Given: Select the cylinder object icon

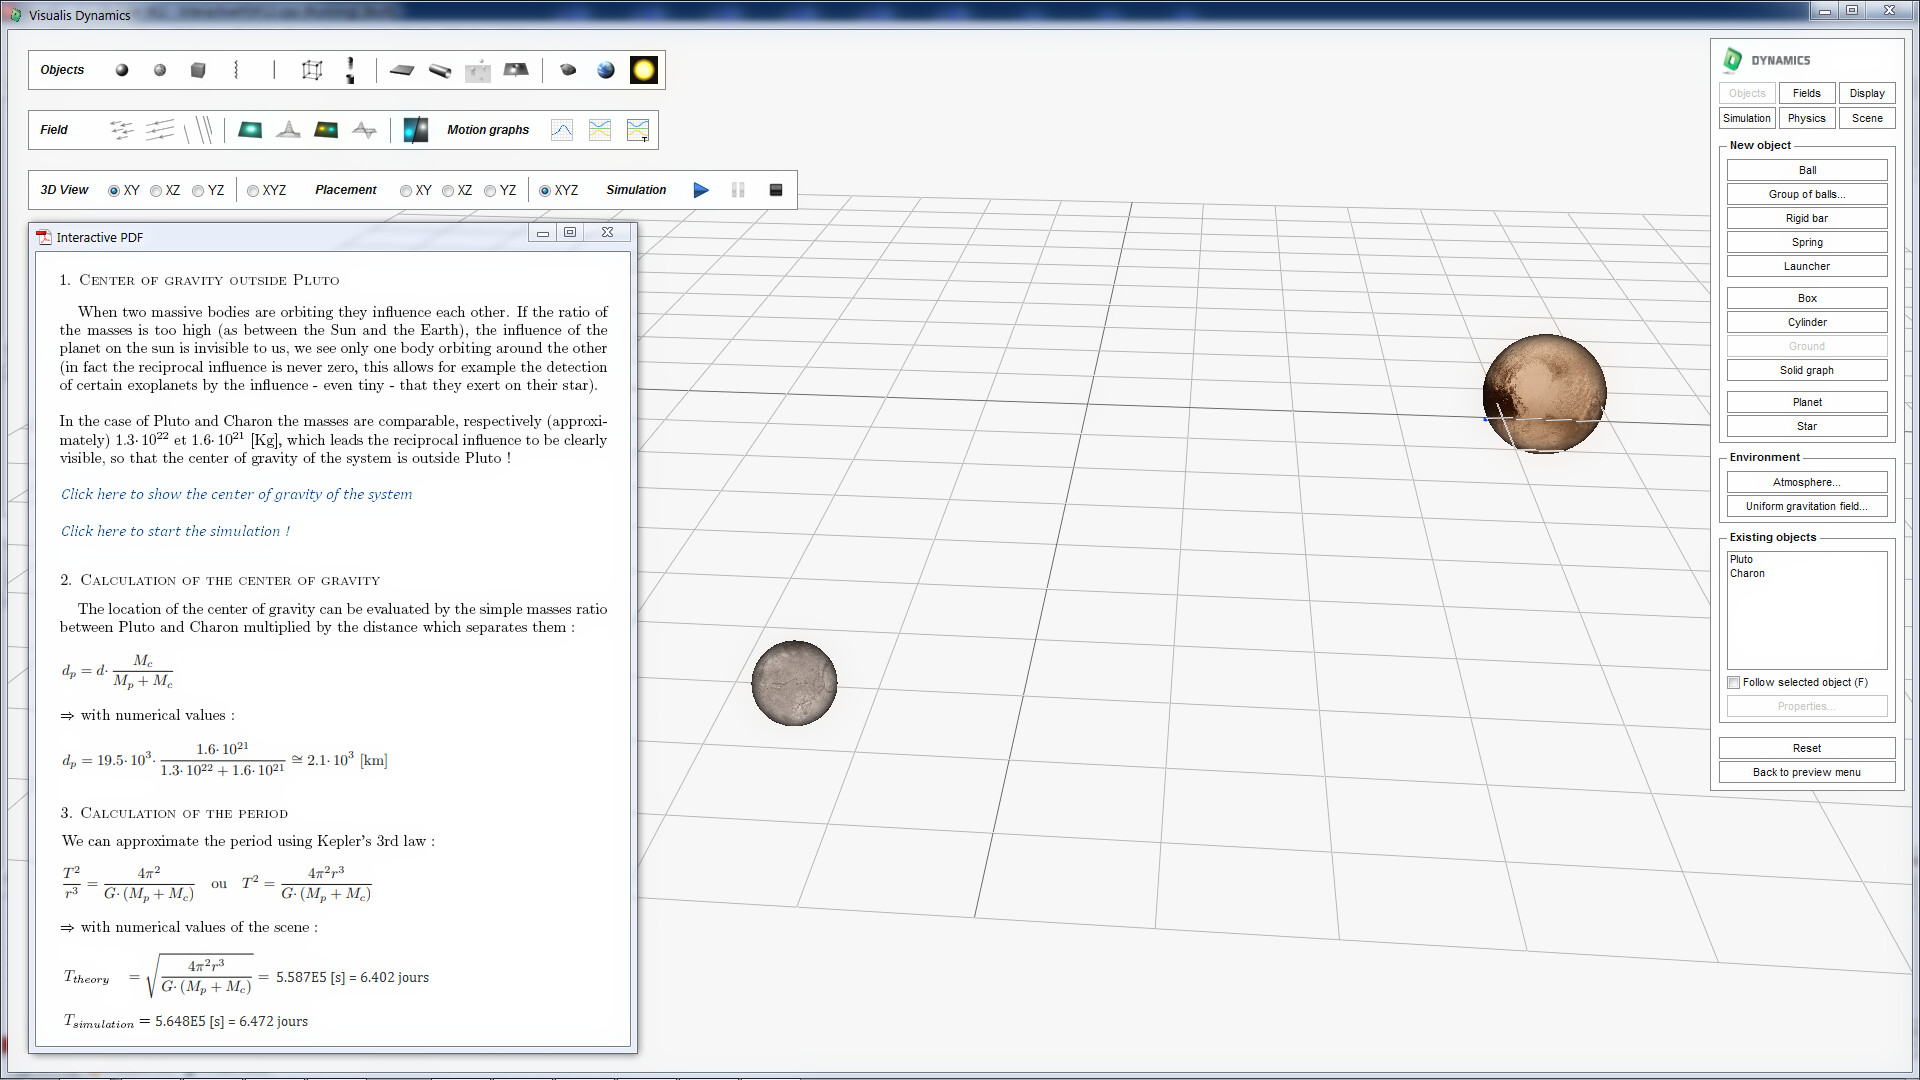Looking at the screenshot, I should [x=440, y=70].
